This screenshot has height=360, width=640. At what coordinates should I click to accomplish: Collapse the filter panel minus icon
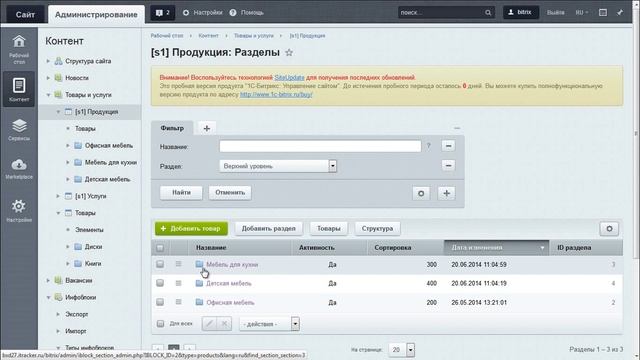pyautogui.click(x=457, y=128)
